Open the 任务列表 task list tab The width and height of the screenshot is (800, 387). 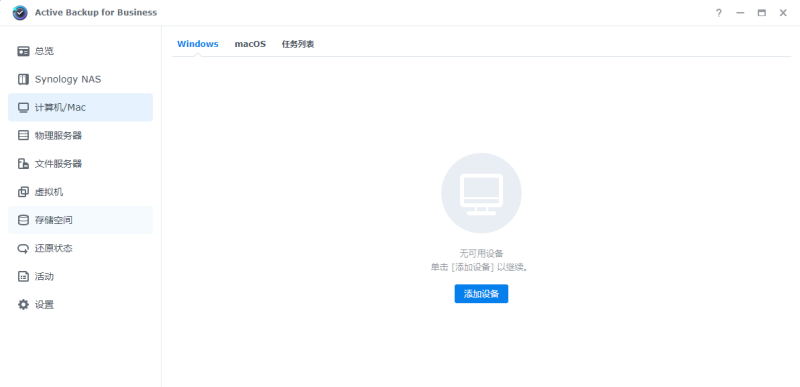[298, 44]
